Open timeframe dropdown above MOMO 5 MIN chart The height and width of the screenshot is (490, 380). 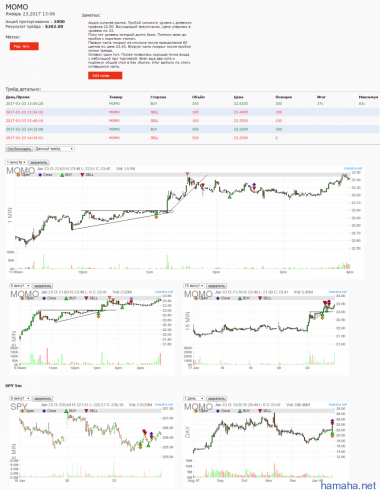(x=20, y=286)
